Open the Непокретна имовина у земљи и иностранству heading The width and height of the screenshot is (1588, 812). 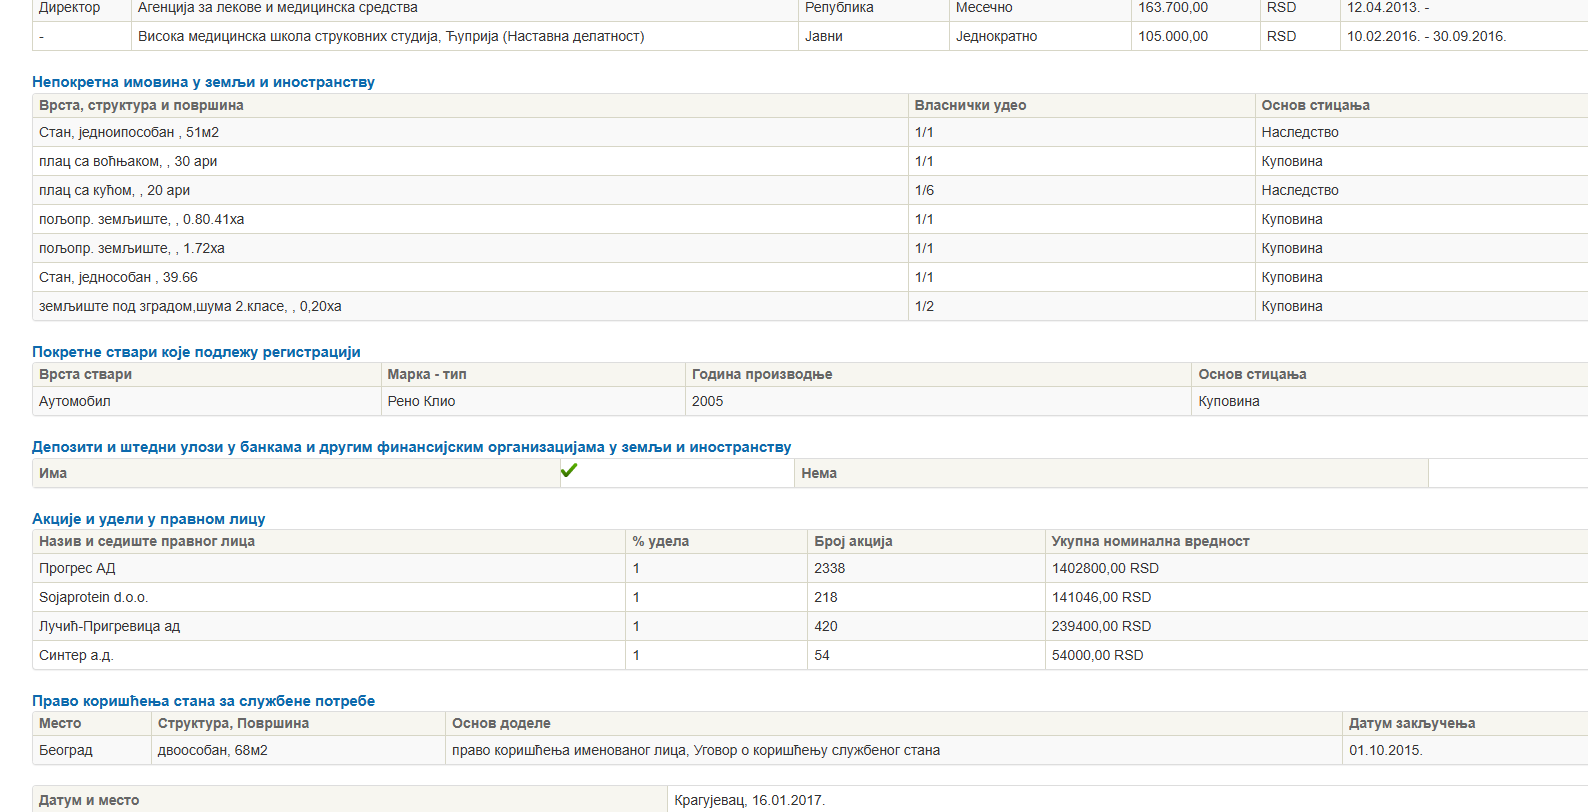[x=203, y=82]
